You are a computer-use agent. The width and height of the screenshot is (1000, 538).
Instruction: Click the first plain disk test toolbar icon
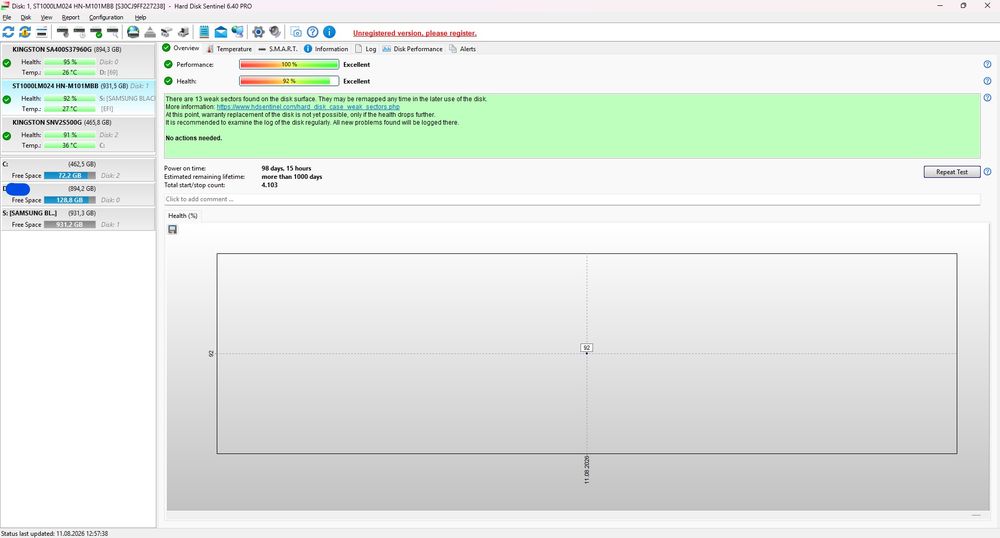point(62,32)
